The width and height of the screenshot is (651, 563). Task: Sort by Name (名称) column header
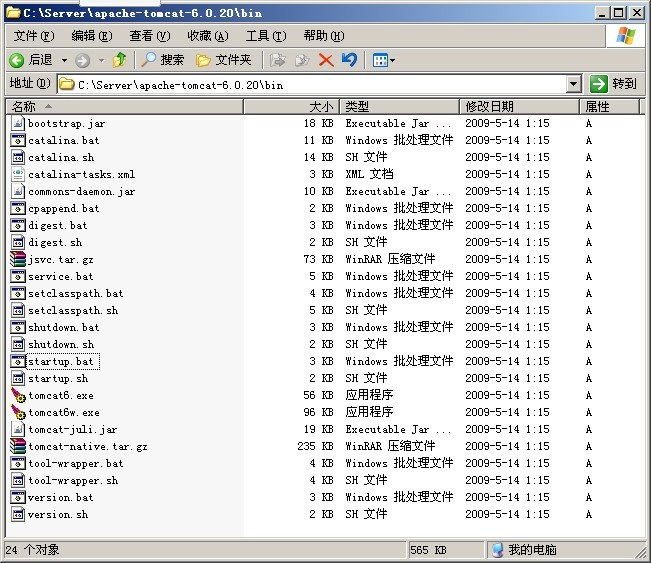(125, 107)
